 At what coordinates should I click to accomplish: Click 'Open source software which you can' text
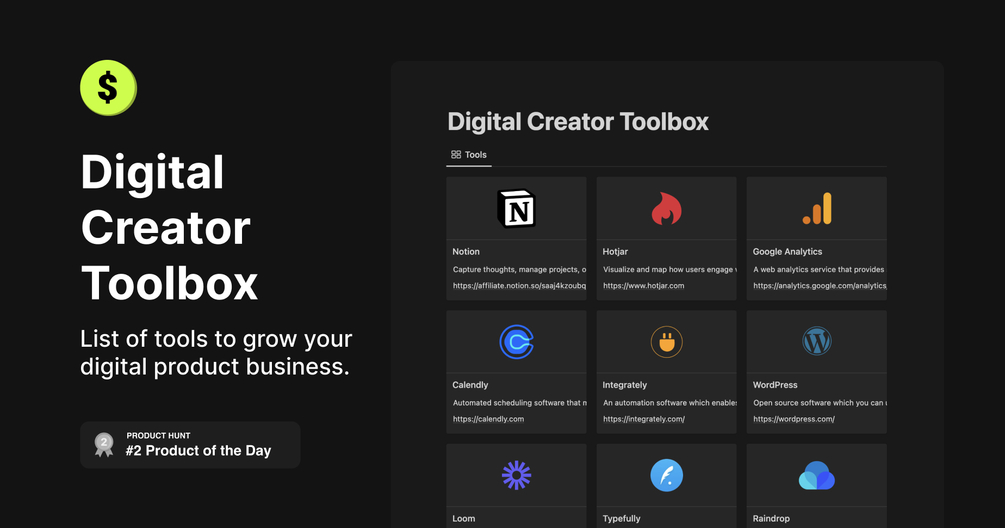coord(820,403)
